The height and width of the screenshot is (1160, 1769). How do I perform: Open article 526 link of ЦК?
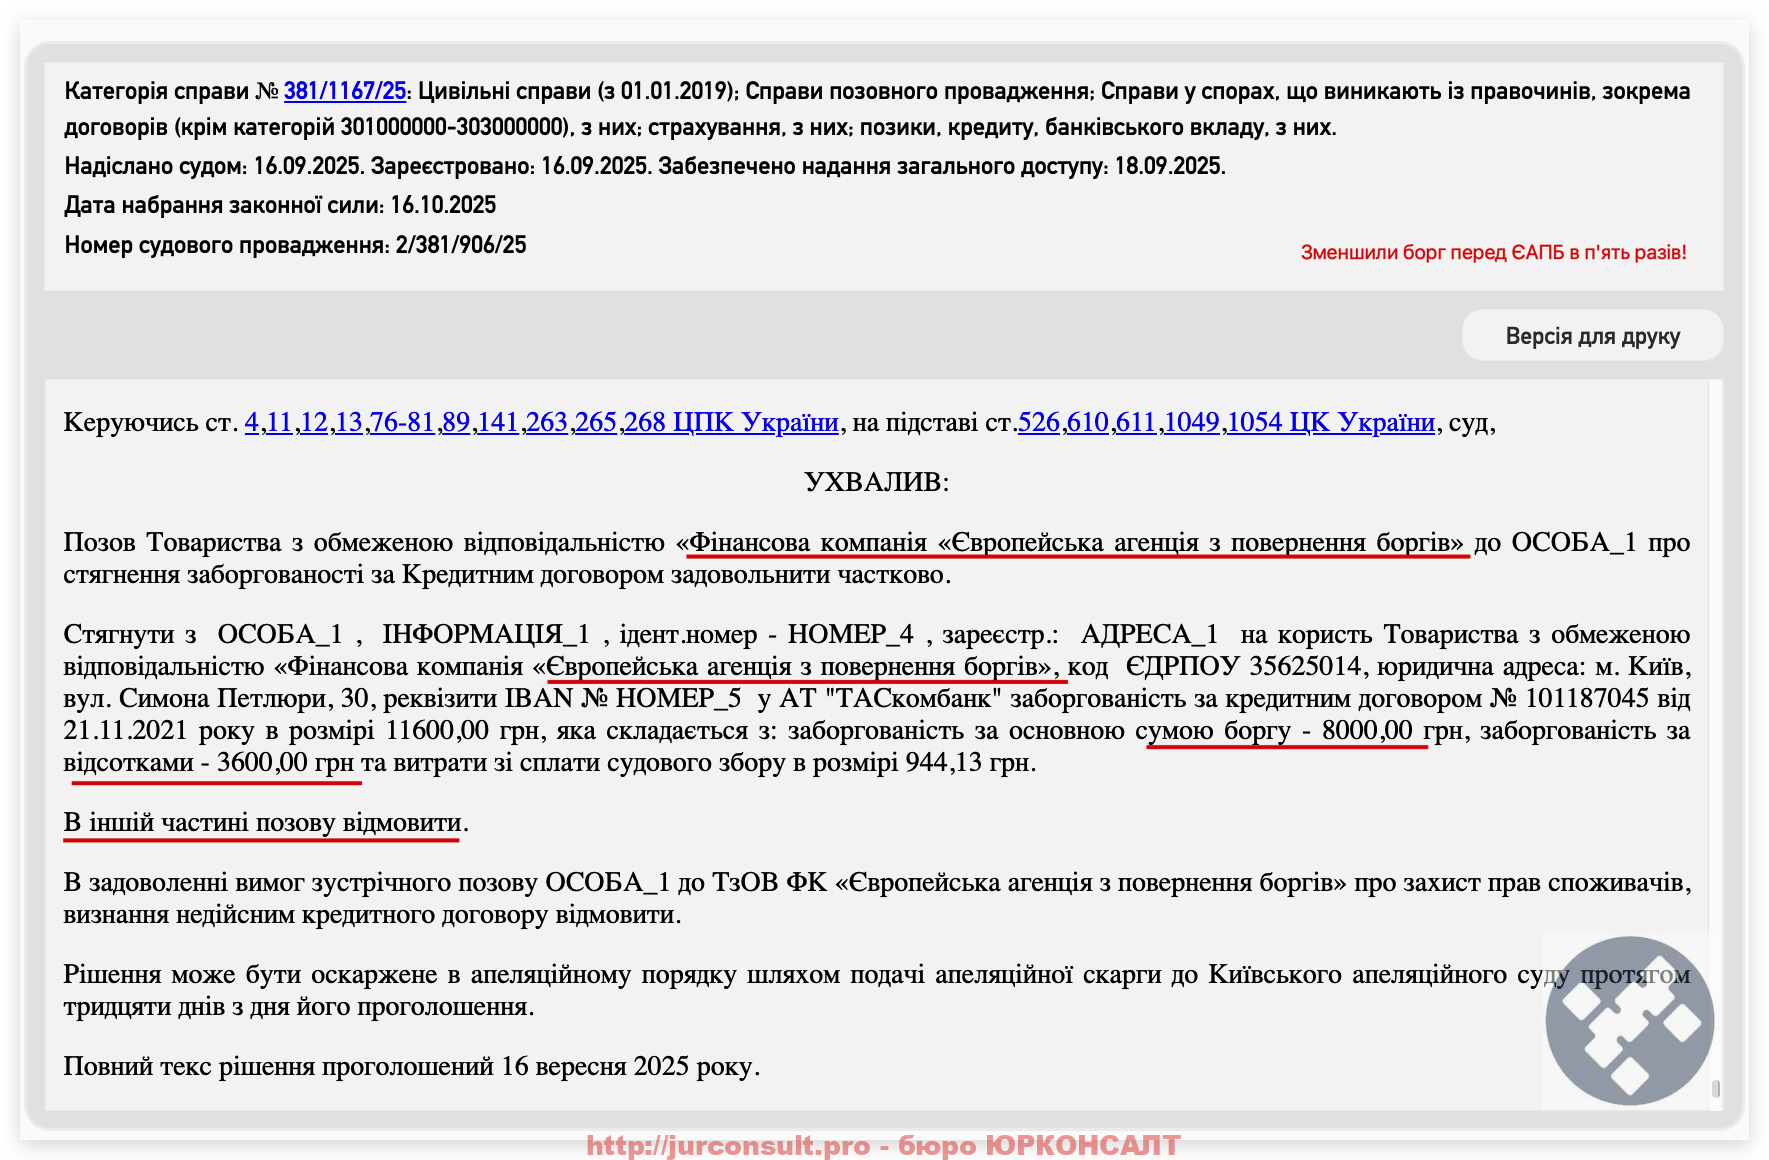coord(1038,423)
